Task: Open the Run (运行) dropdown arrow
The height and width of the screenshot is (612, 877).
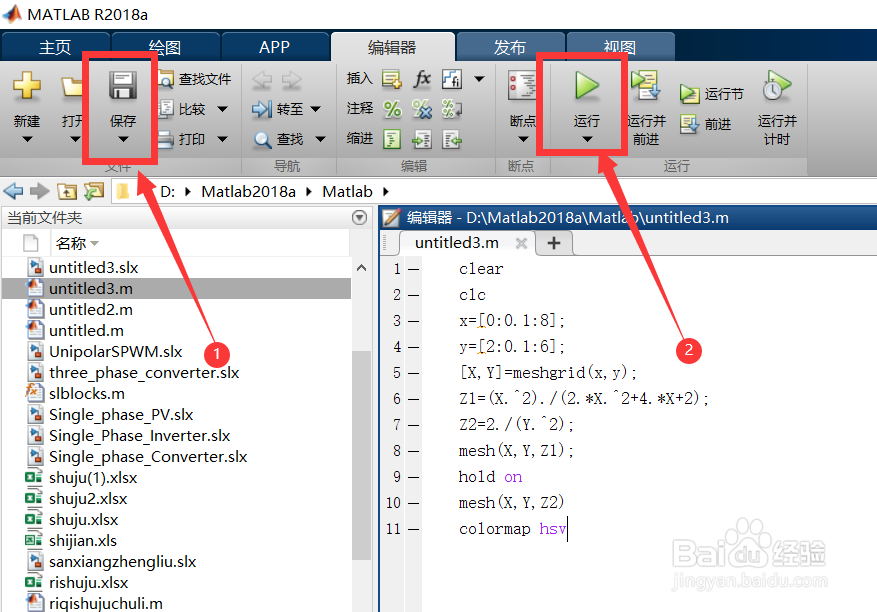Action: coord(587,139)
